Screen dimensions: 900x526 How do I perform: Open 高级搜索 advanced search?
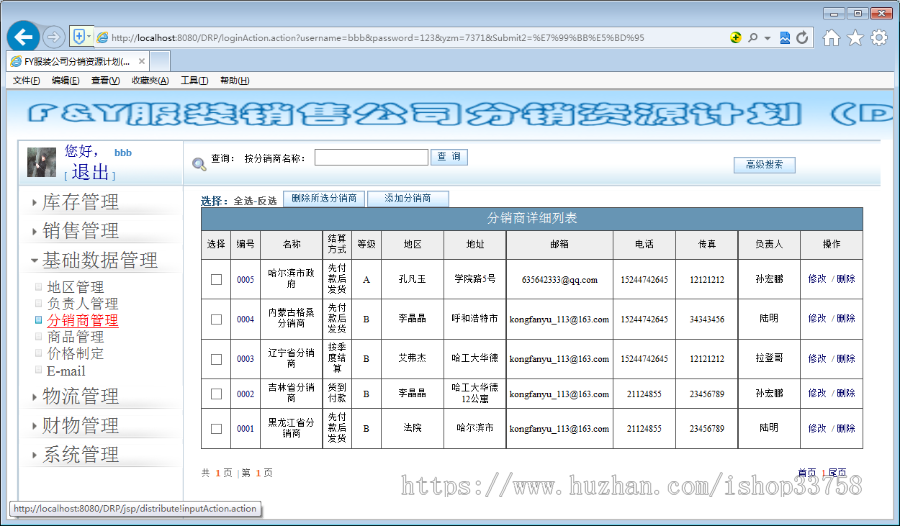click(765, 165)
